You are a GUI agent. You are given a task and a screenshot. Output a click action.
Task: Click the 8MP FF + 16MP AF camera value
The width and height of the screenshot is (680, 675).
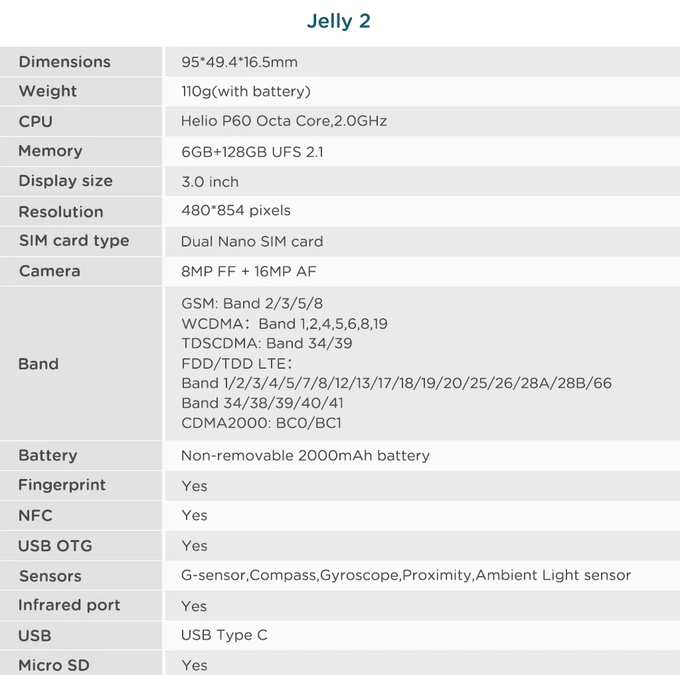tap(249, 271)
